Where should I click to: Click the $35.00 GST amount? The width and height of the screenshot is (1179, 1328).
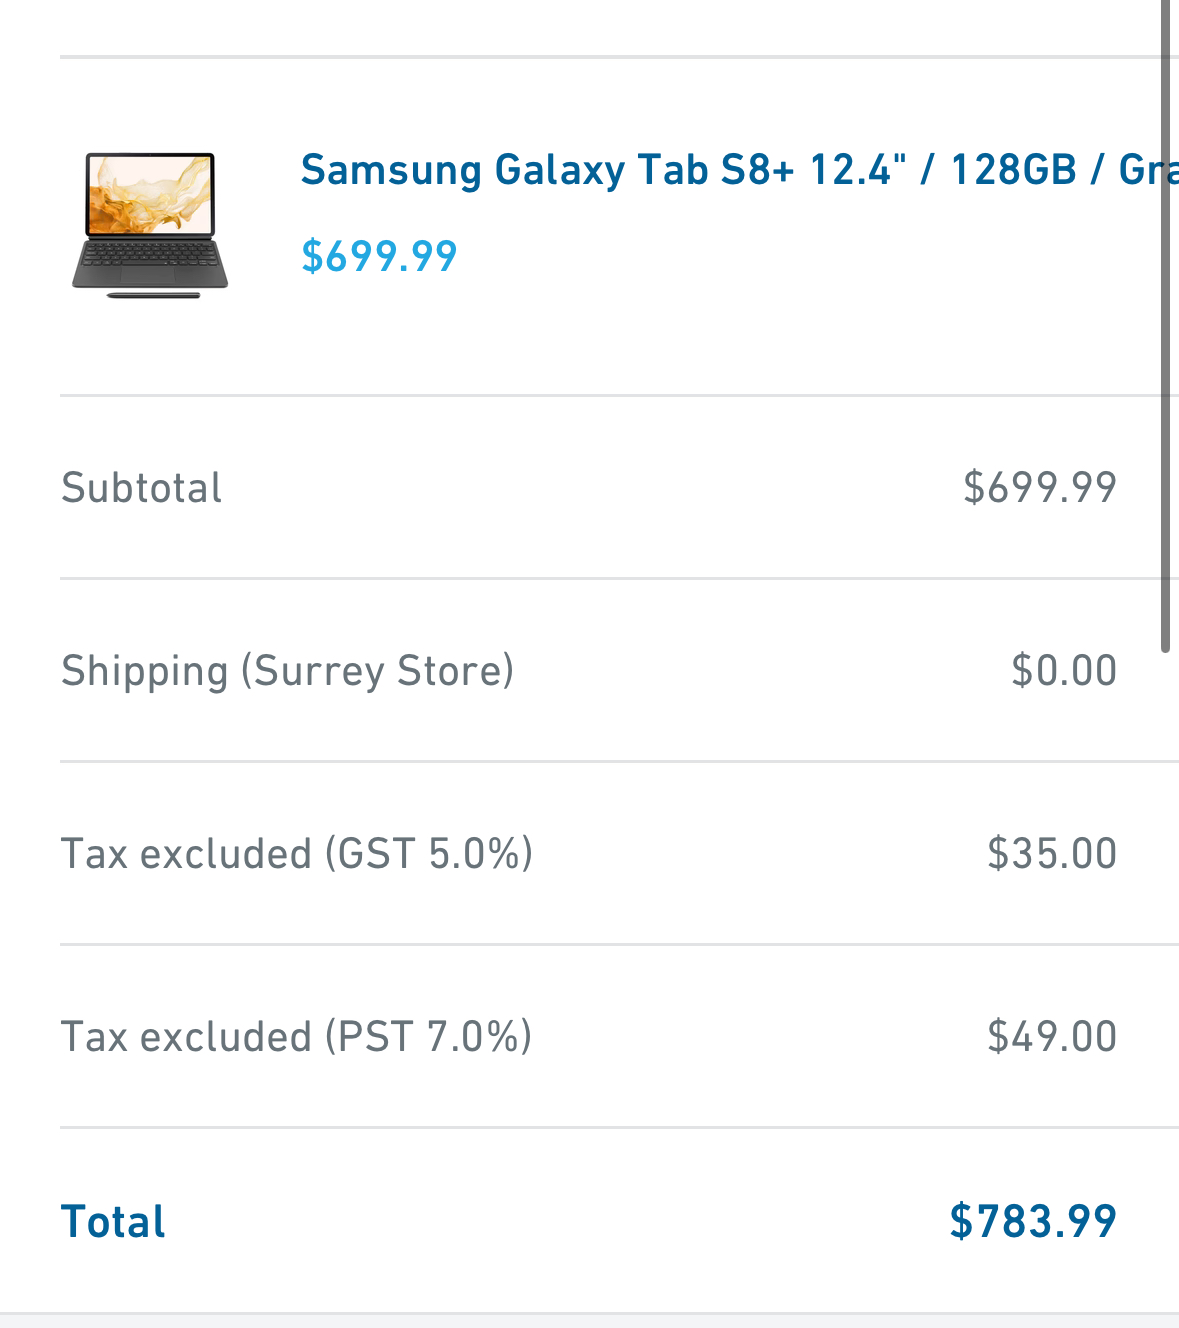[x=1052, y=854]
